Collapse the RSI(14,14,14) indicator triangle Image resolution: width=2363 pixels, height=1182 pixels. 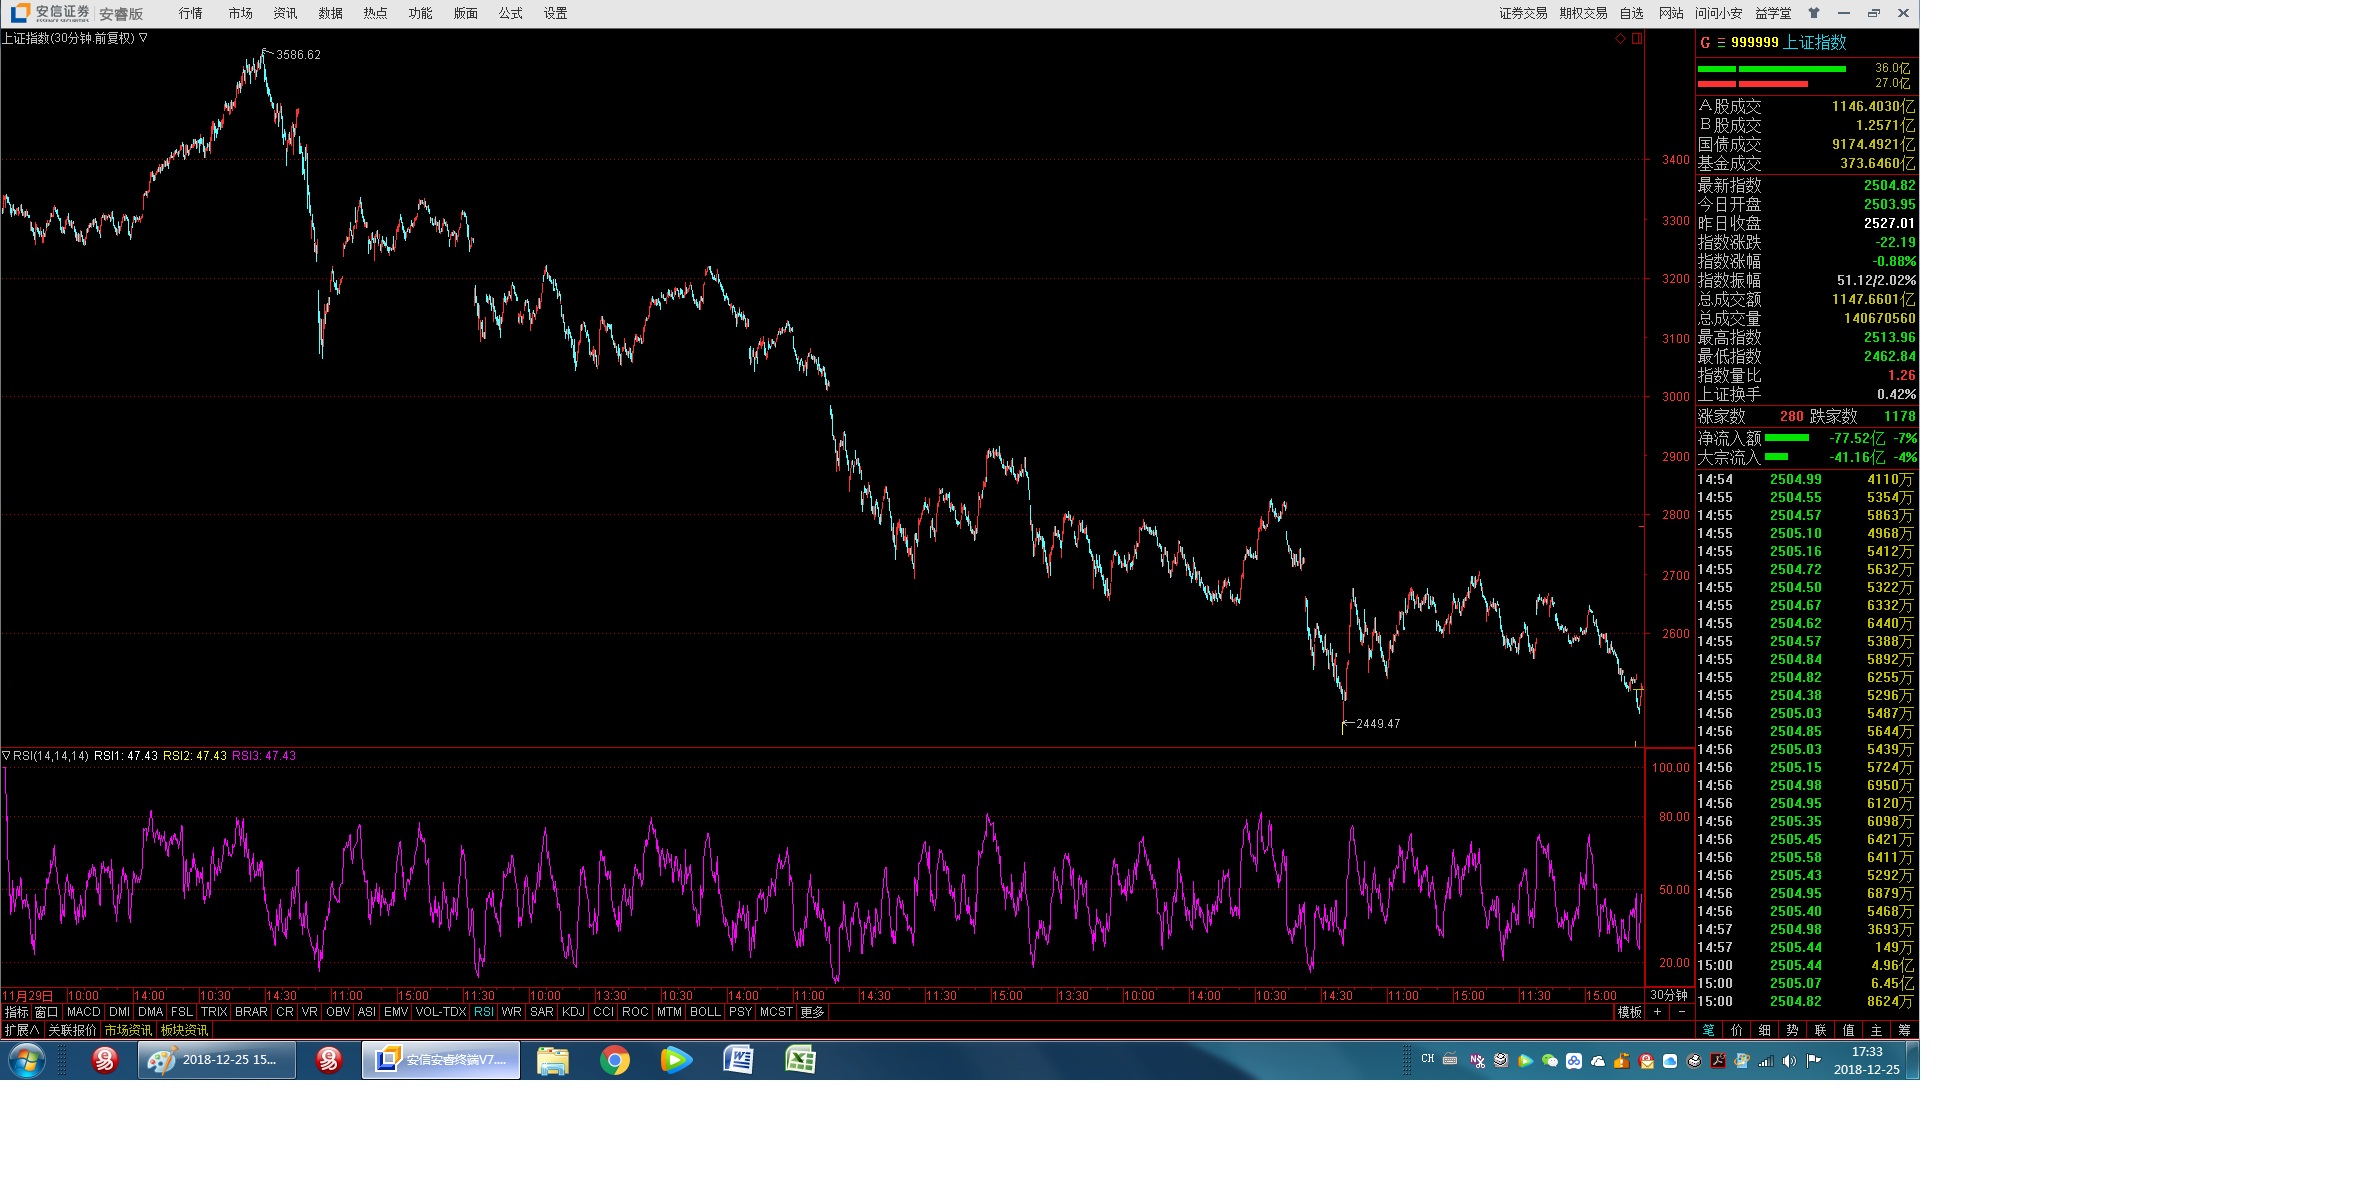(6, 756)
